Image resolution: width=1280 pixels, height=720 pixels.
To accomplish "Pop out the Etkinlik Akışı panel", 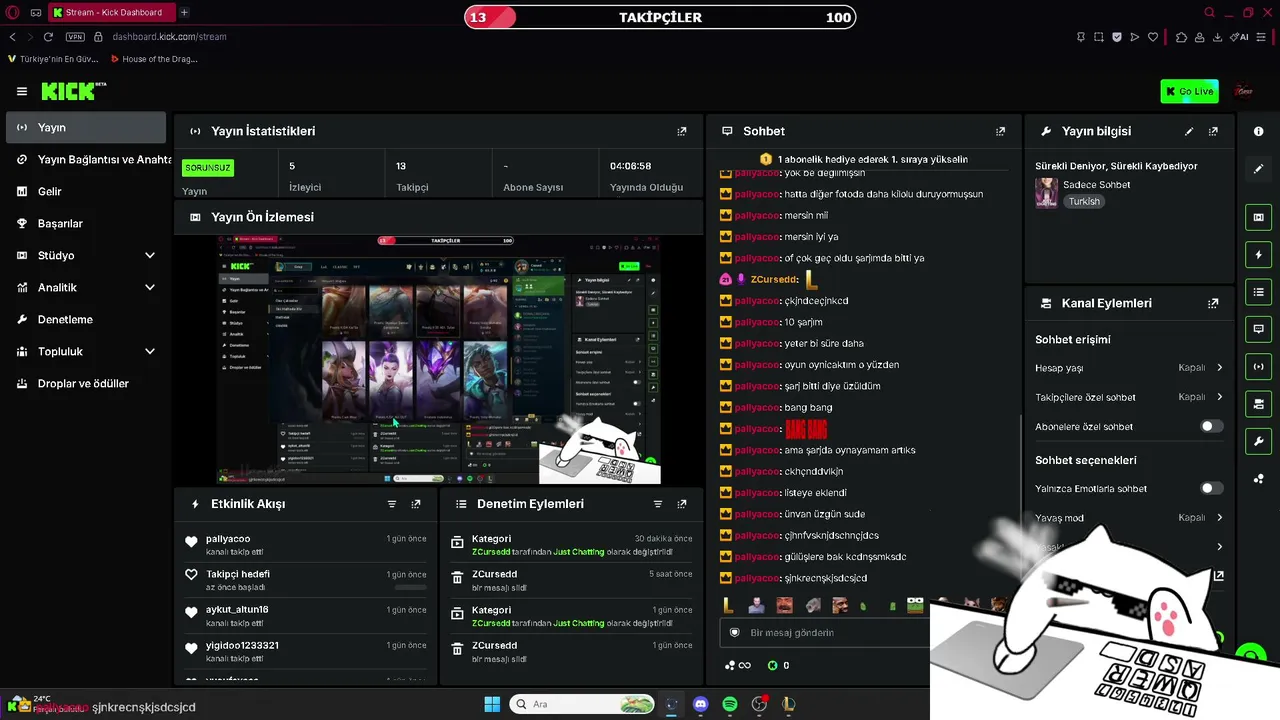I will (x=416, y=504).
